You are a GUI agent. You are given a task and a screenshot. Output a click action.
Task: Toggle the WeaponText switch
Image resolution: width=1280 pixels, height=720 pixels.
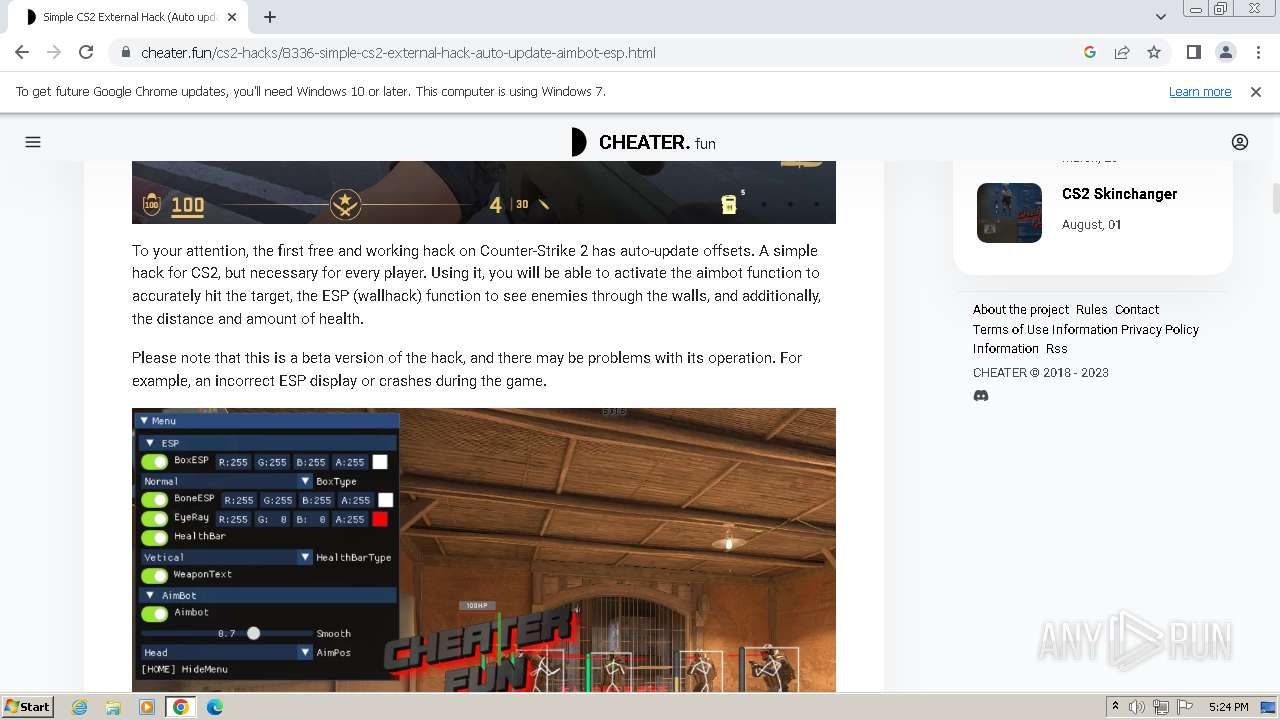[154, 575]
